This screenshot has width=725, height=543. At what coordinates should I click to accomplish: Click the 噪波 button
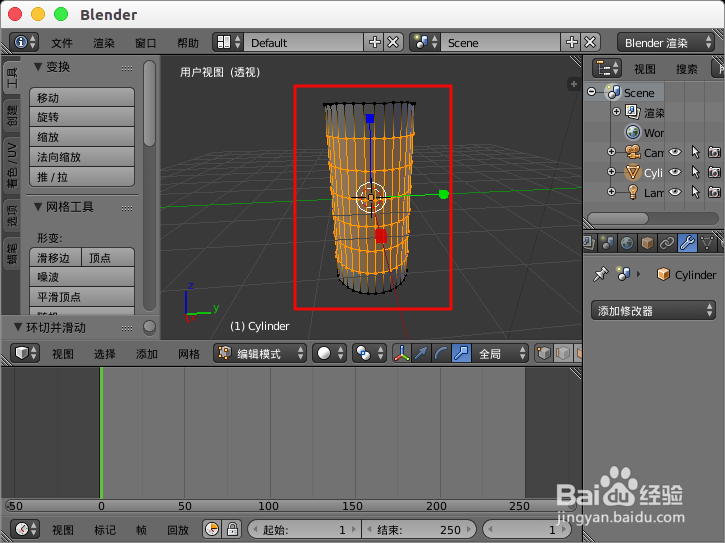[82, 277]
